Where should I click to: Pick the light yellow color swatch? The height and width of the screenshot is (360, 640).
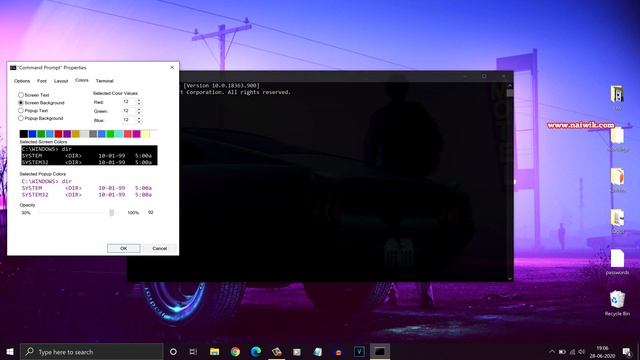tap(145, 134)
